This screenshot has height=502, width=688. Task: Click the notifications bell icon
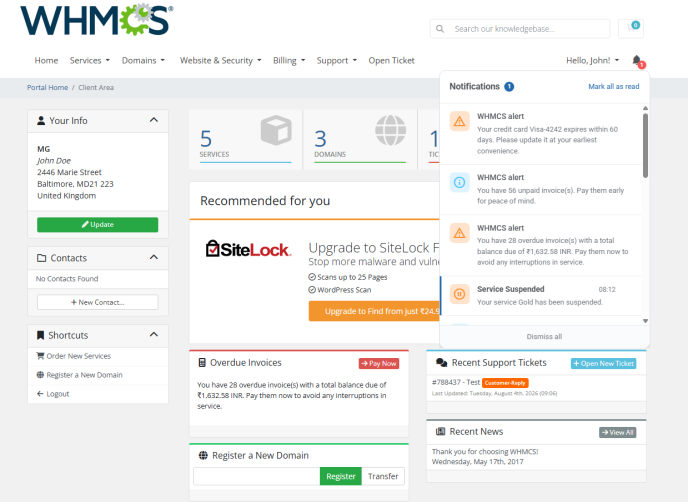(x=637, y=60)
